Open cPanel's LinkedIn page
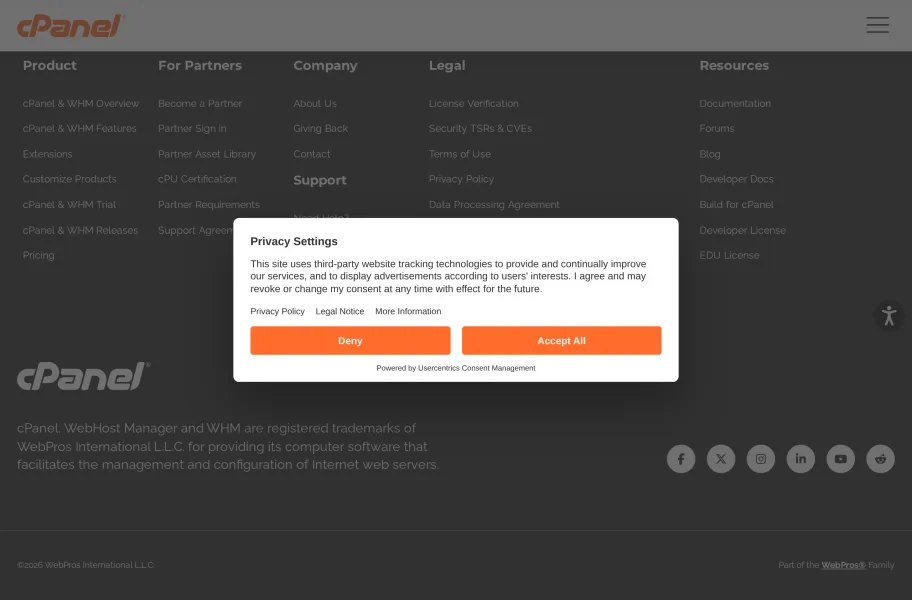This screenshot has height=600, width=912. tap(800, 459)
